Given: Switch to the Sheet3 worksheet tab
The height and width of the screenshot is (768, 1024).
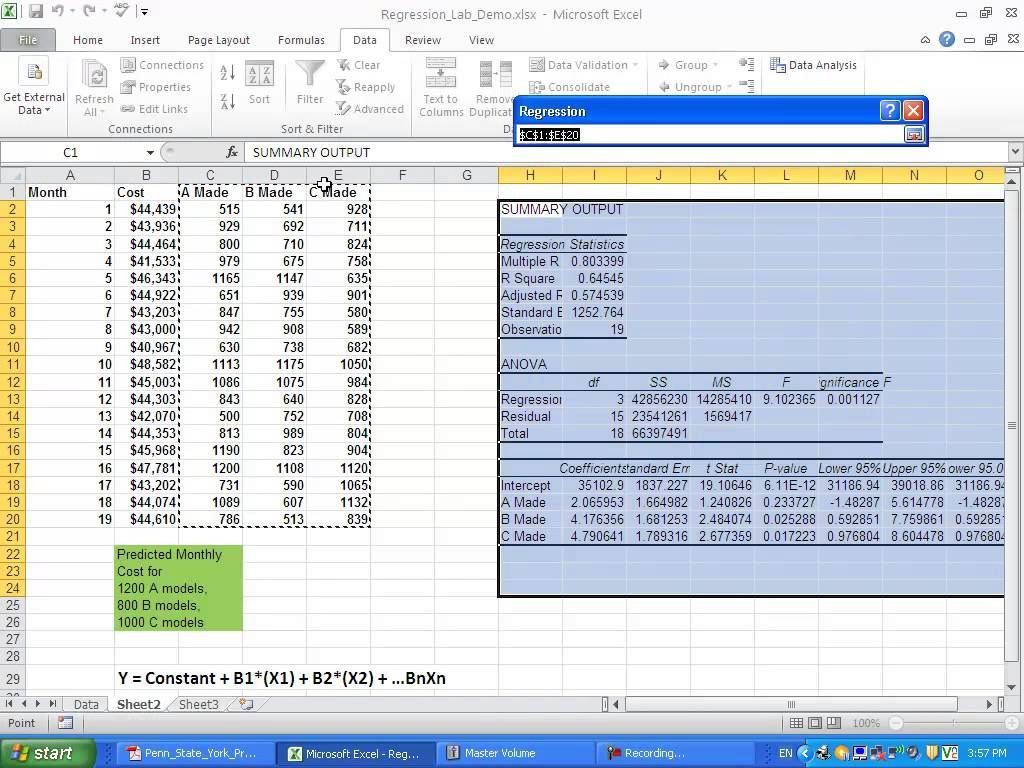Looking at the screenshot, I should click(198, 704).
